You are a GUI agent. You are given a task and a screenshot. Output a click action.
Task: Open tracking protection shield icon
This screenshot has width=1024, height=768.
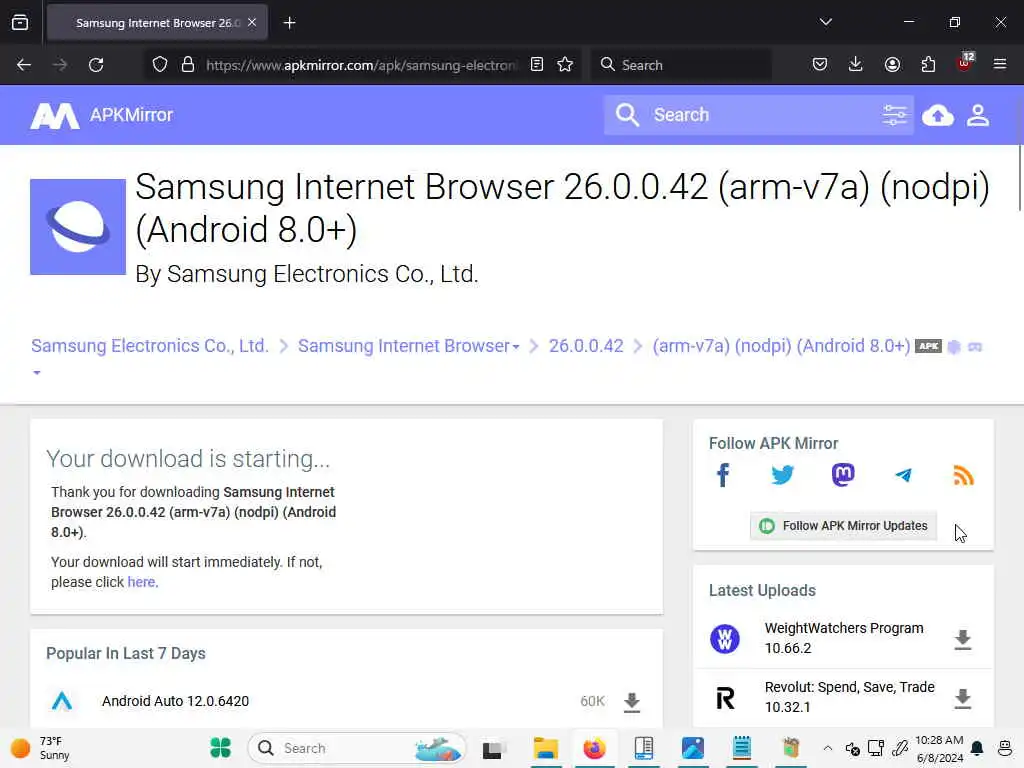(x=159, y=65)
